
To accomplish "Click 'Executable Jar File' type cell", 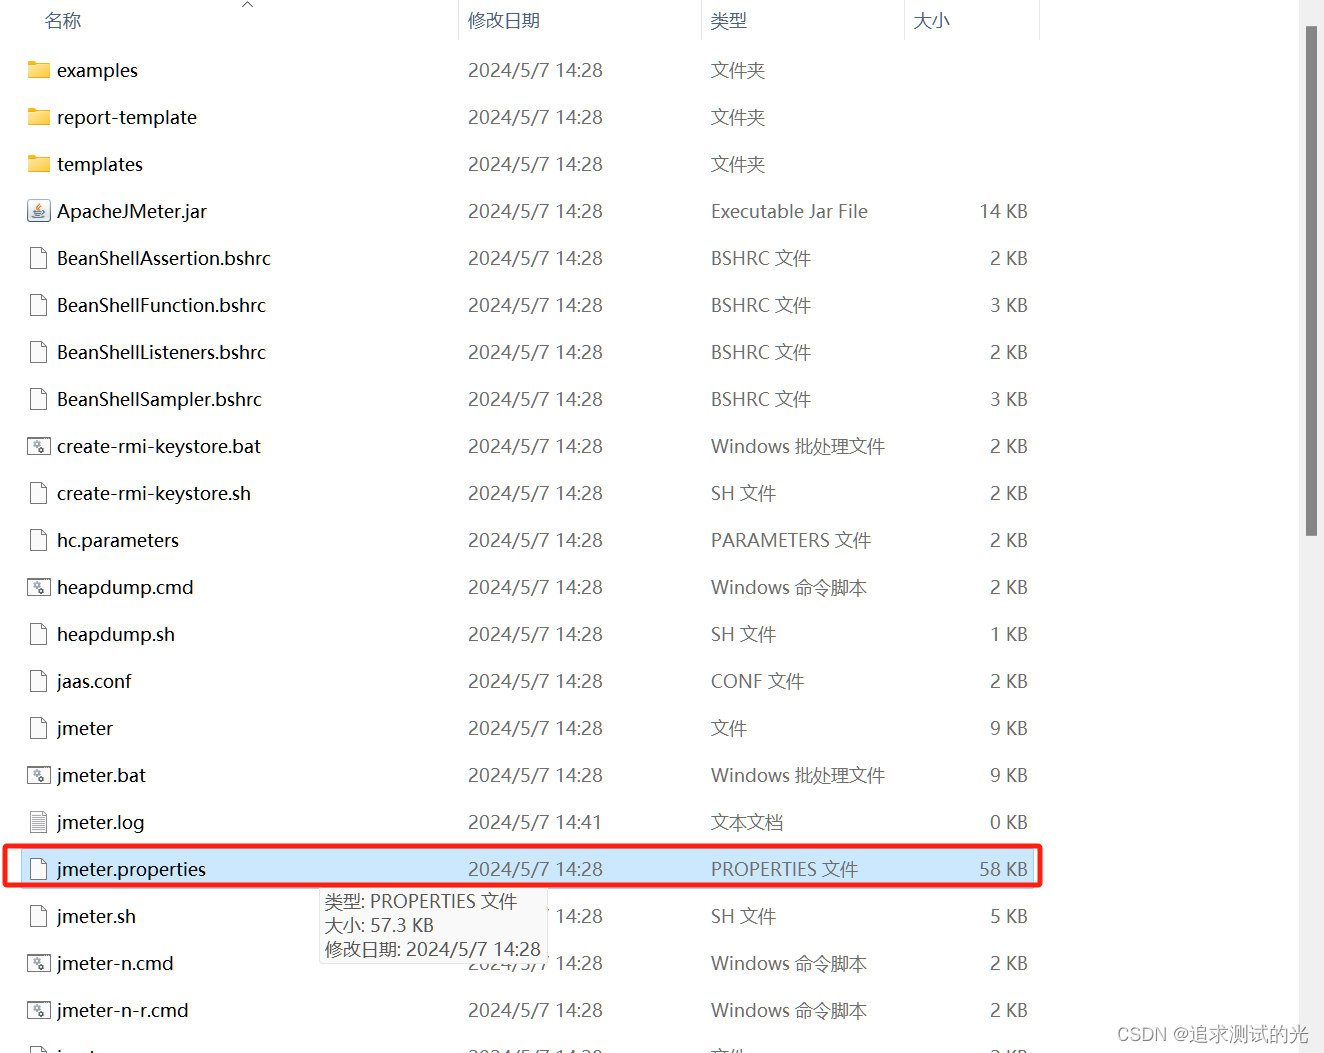I will (789, 211).
